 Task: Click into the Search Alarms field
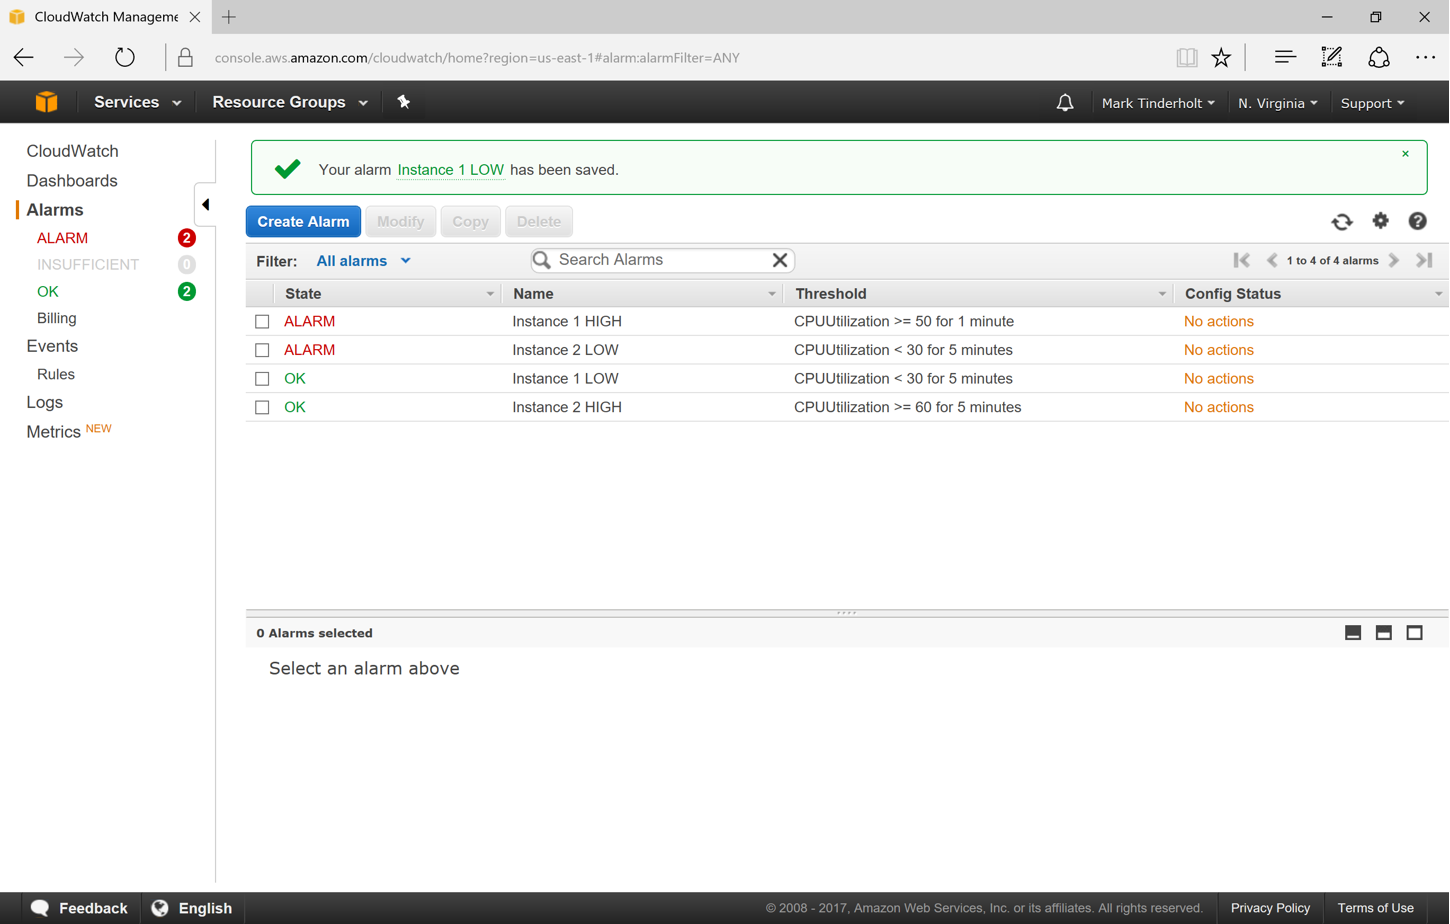(662, 260)
